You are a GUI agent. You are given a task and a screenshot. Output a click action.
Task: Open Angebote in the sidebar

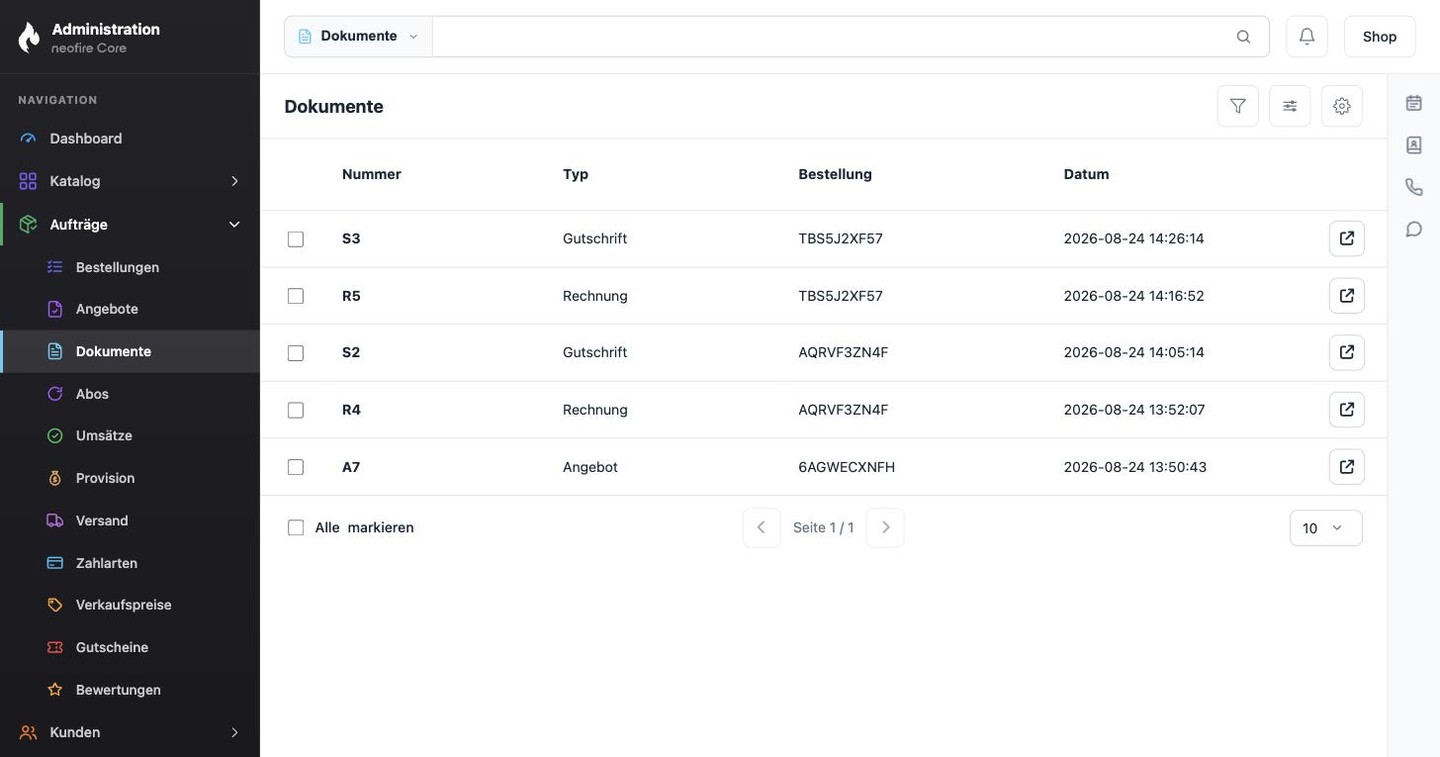(x=130, y=309)
